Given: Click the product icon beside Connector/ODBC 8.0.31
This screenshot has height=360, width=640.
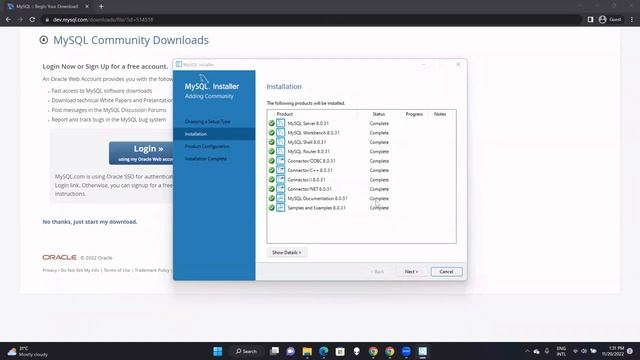Looking at the screenshot, I should pyautogui.click(x=280, y=161).
